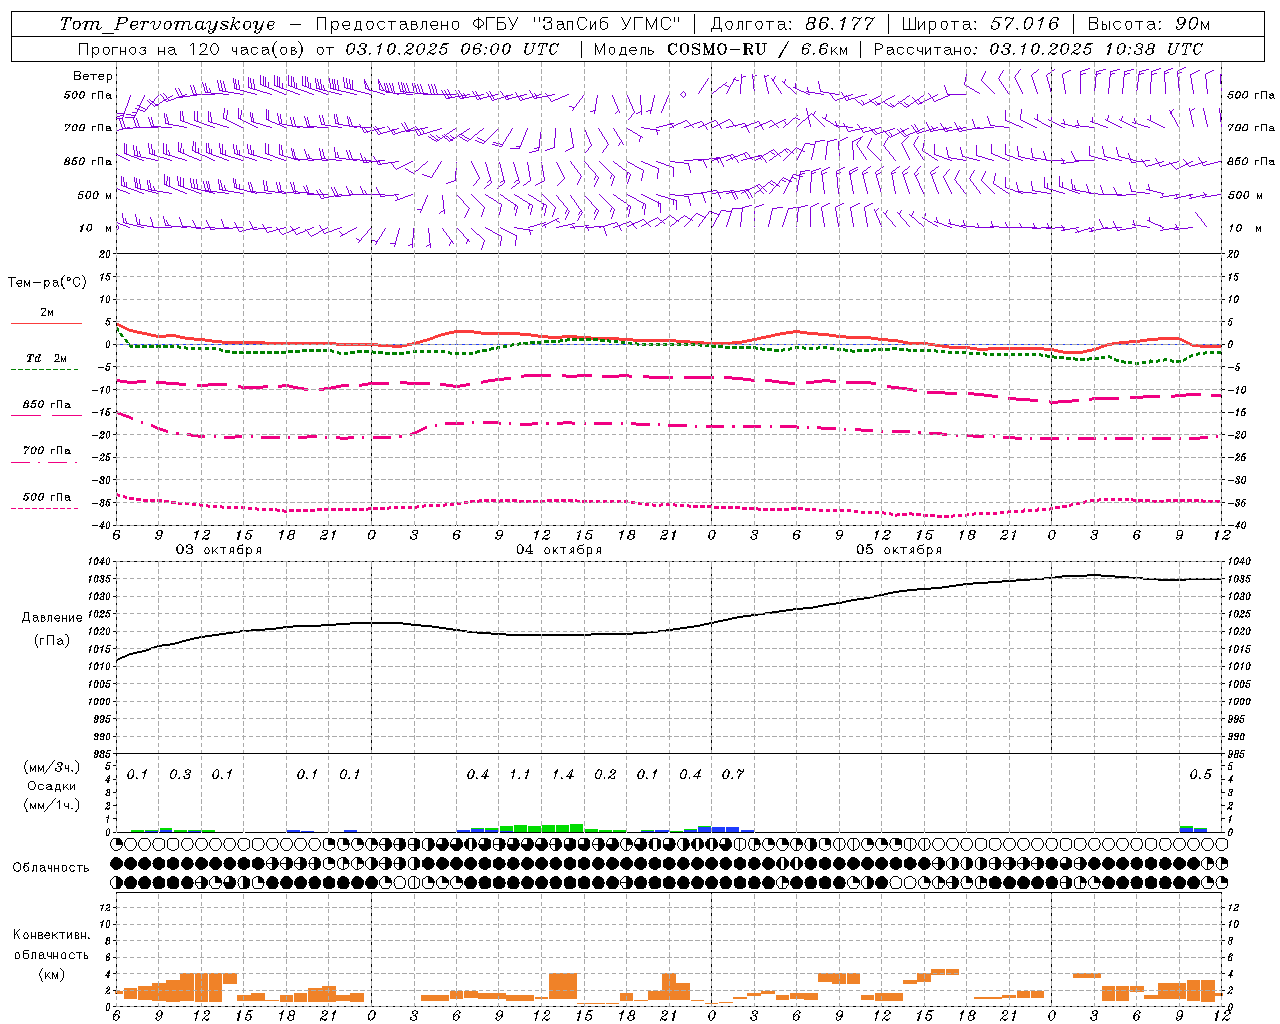Click the 850 гПа temperature legend entry
Image resolution: width=1280 pixels, height=1024 pixels.
(47, 405)
